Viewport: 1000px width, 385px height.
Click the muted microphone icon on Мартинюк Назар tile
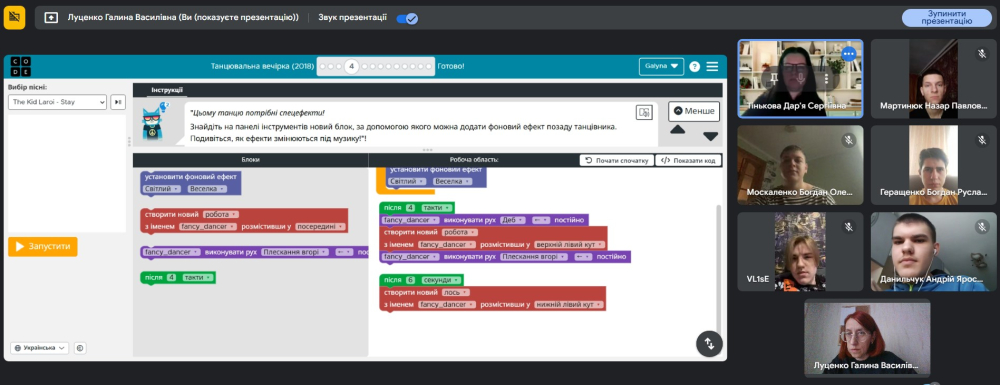[x=982, y=54]
